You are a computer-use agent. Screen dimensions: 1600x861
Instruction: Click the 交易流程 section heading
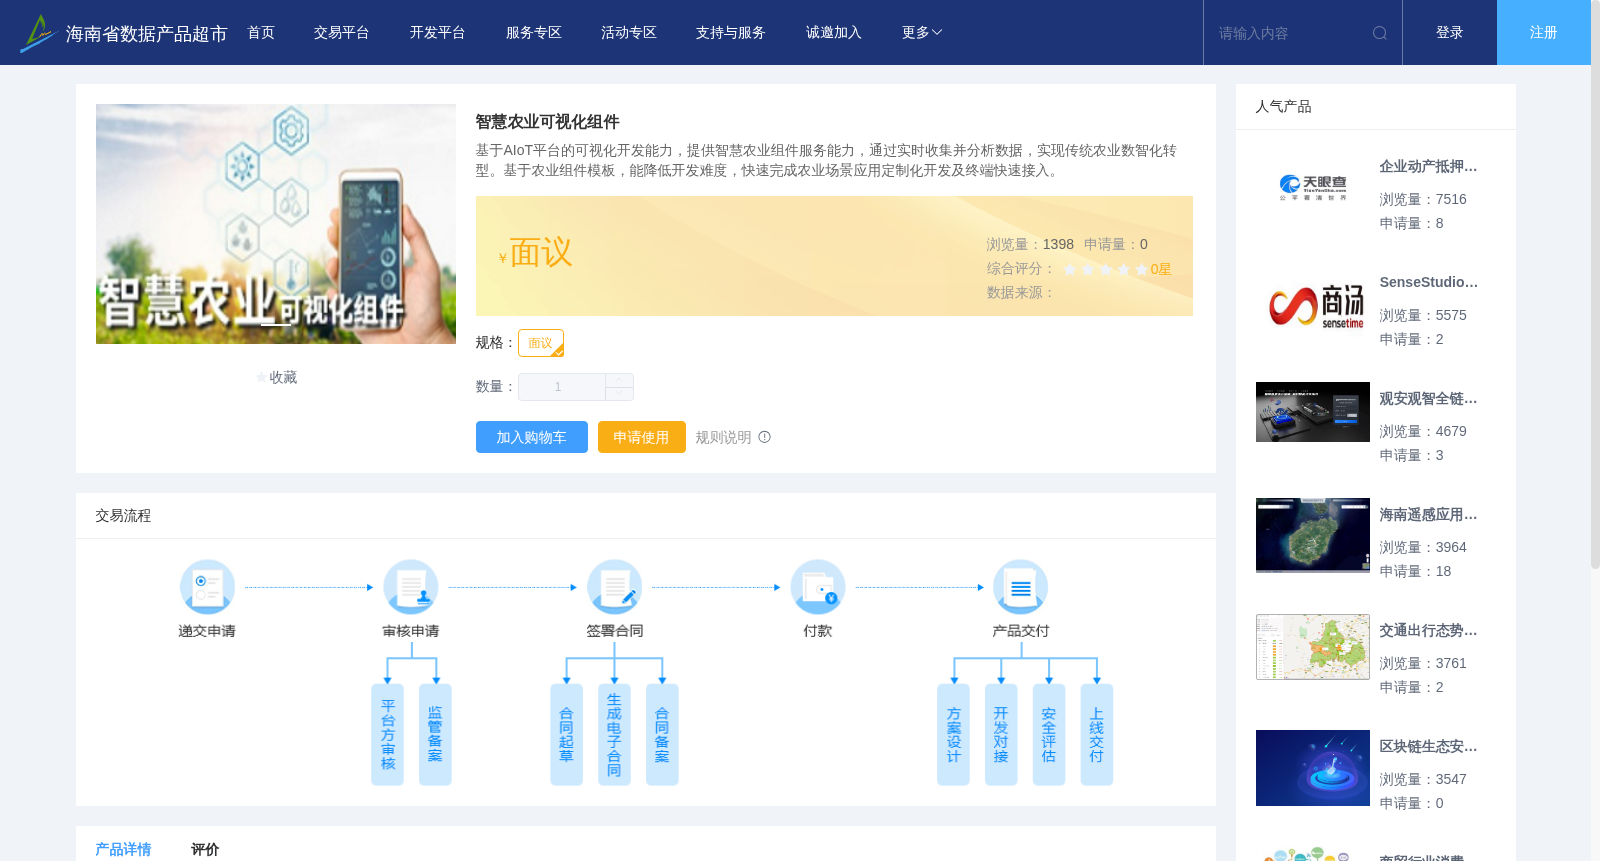[123, 516]
